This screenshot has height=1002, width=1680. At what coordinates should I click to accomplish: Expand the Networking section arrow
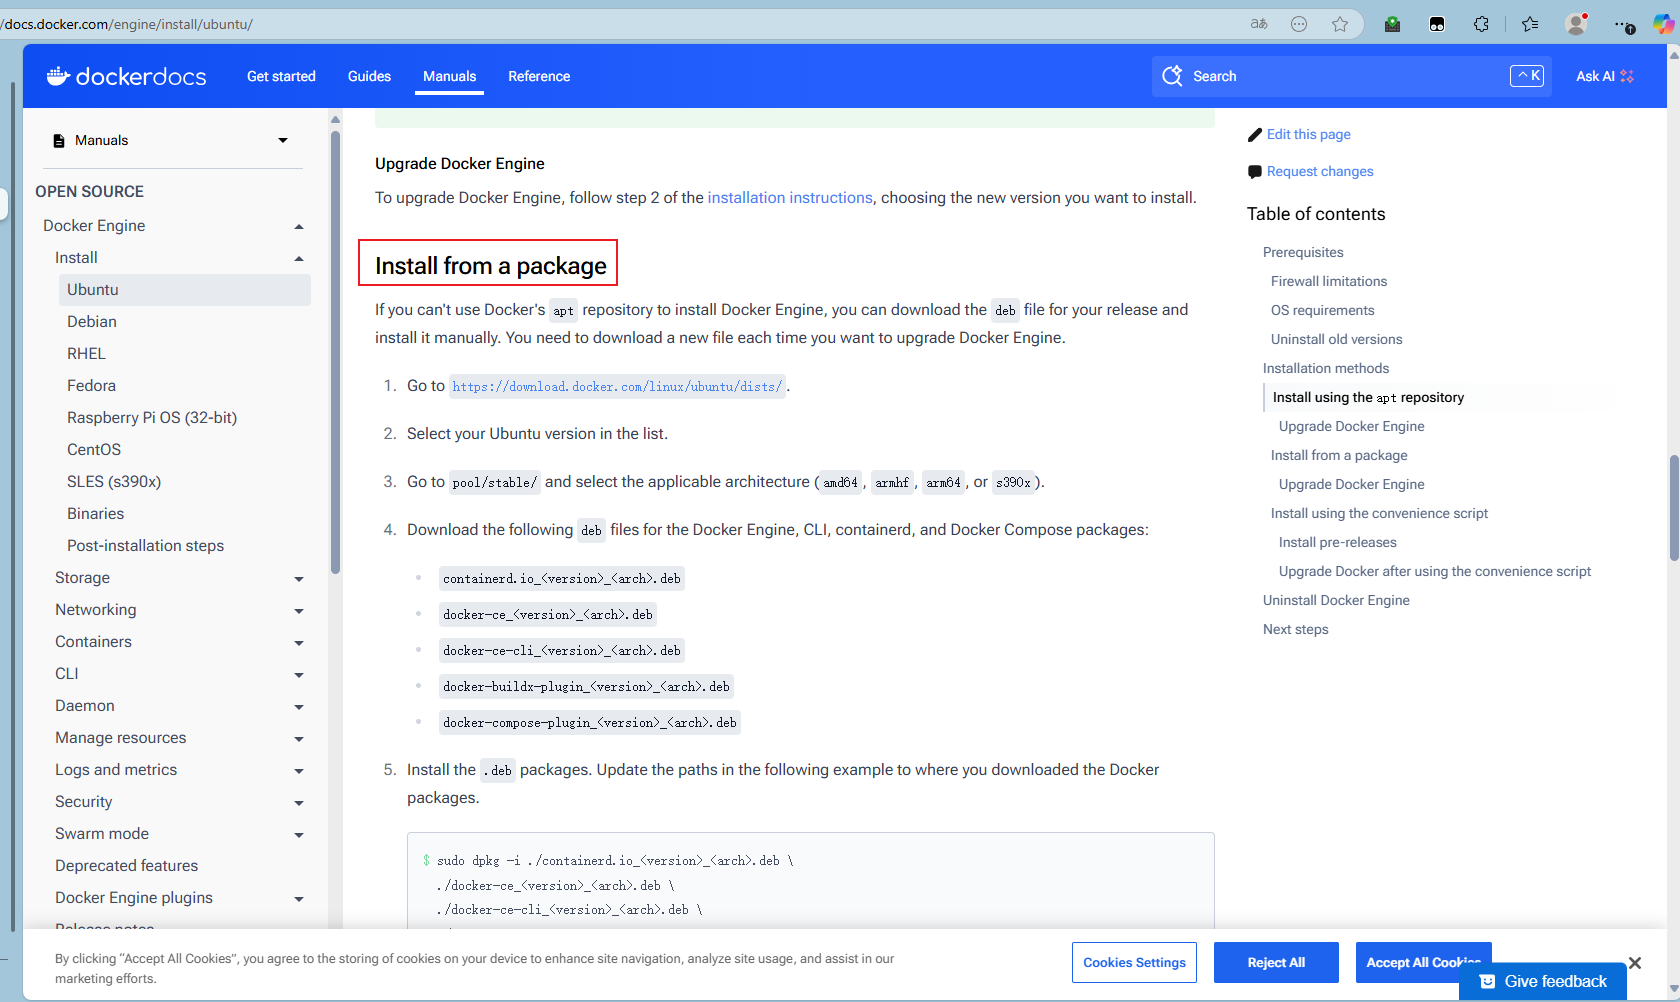(298, 611)
